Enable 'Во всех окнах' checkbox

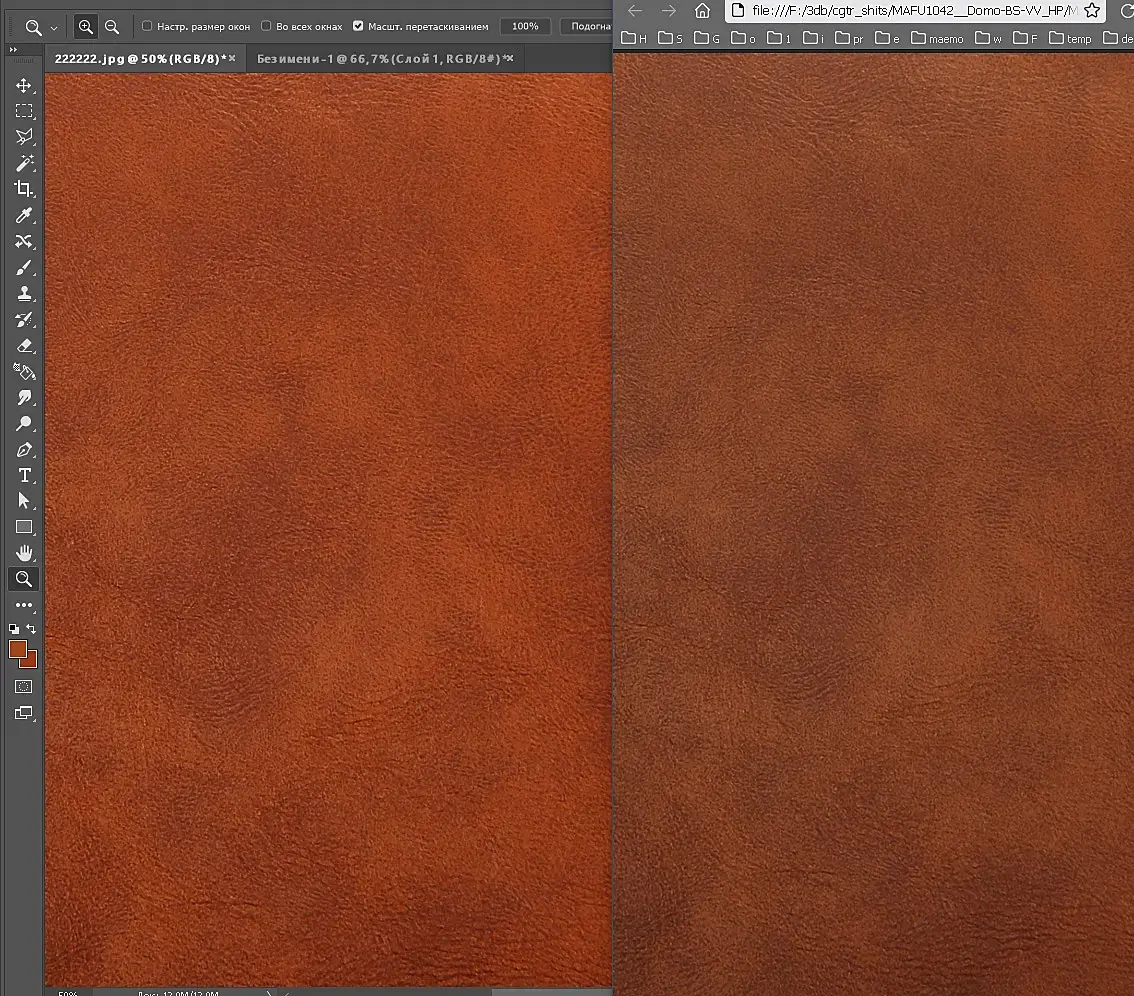266,26
